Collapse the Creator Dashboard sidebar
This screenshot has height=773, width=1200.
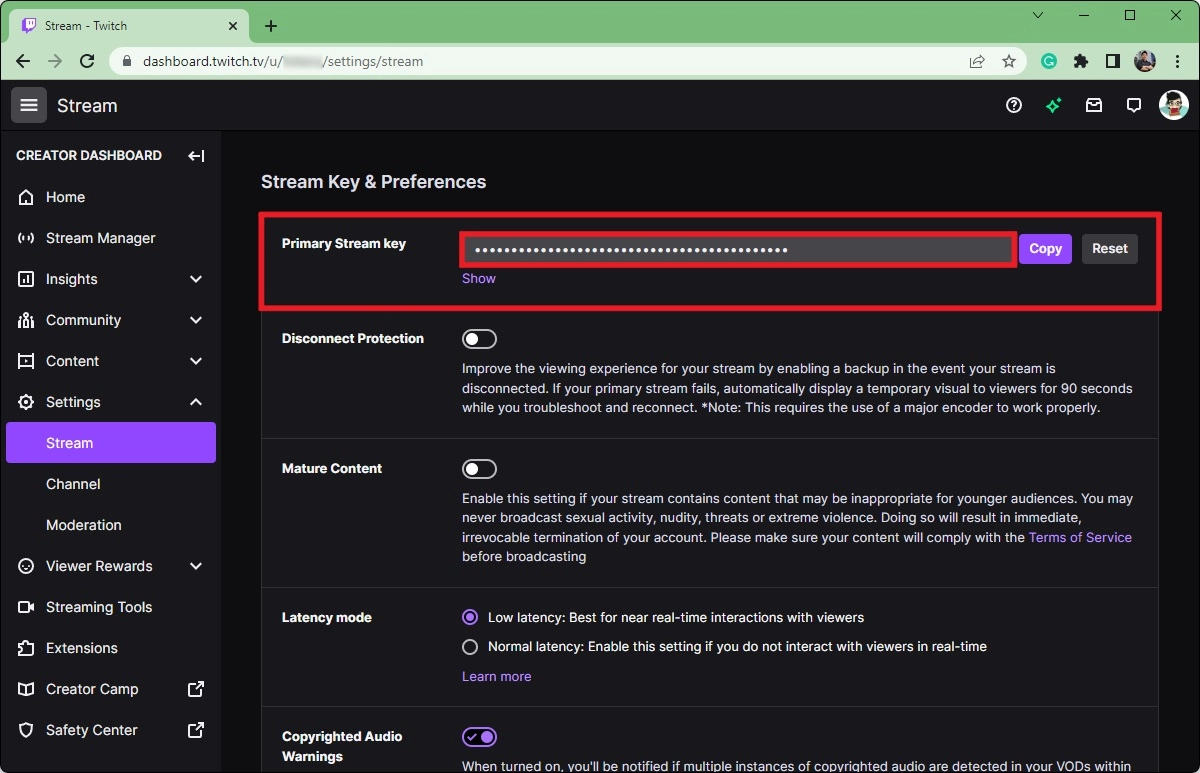click(196, 156)
